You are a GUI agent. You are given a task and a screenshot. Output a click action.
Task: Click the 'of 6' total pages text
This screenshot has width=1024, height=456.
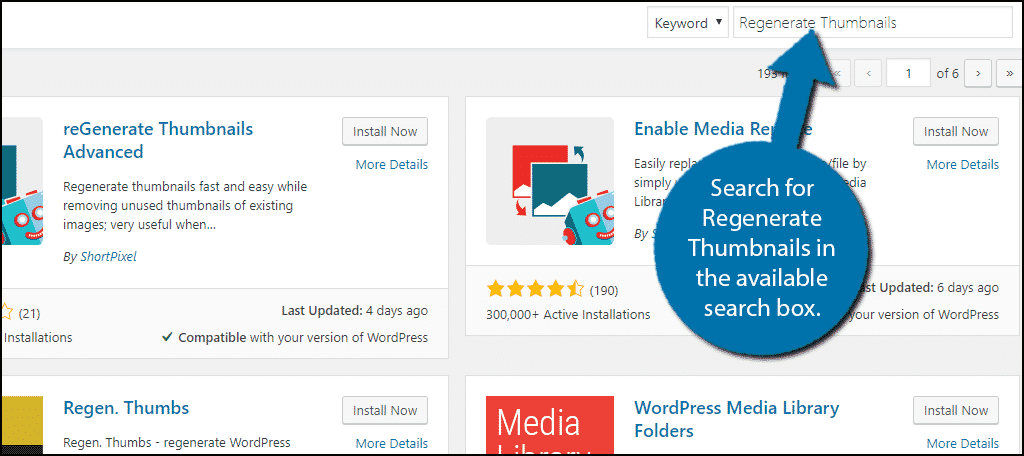click(x=947, y=73)
